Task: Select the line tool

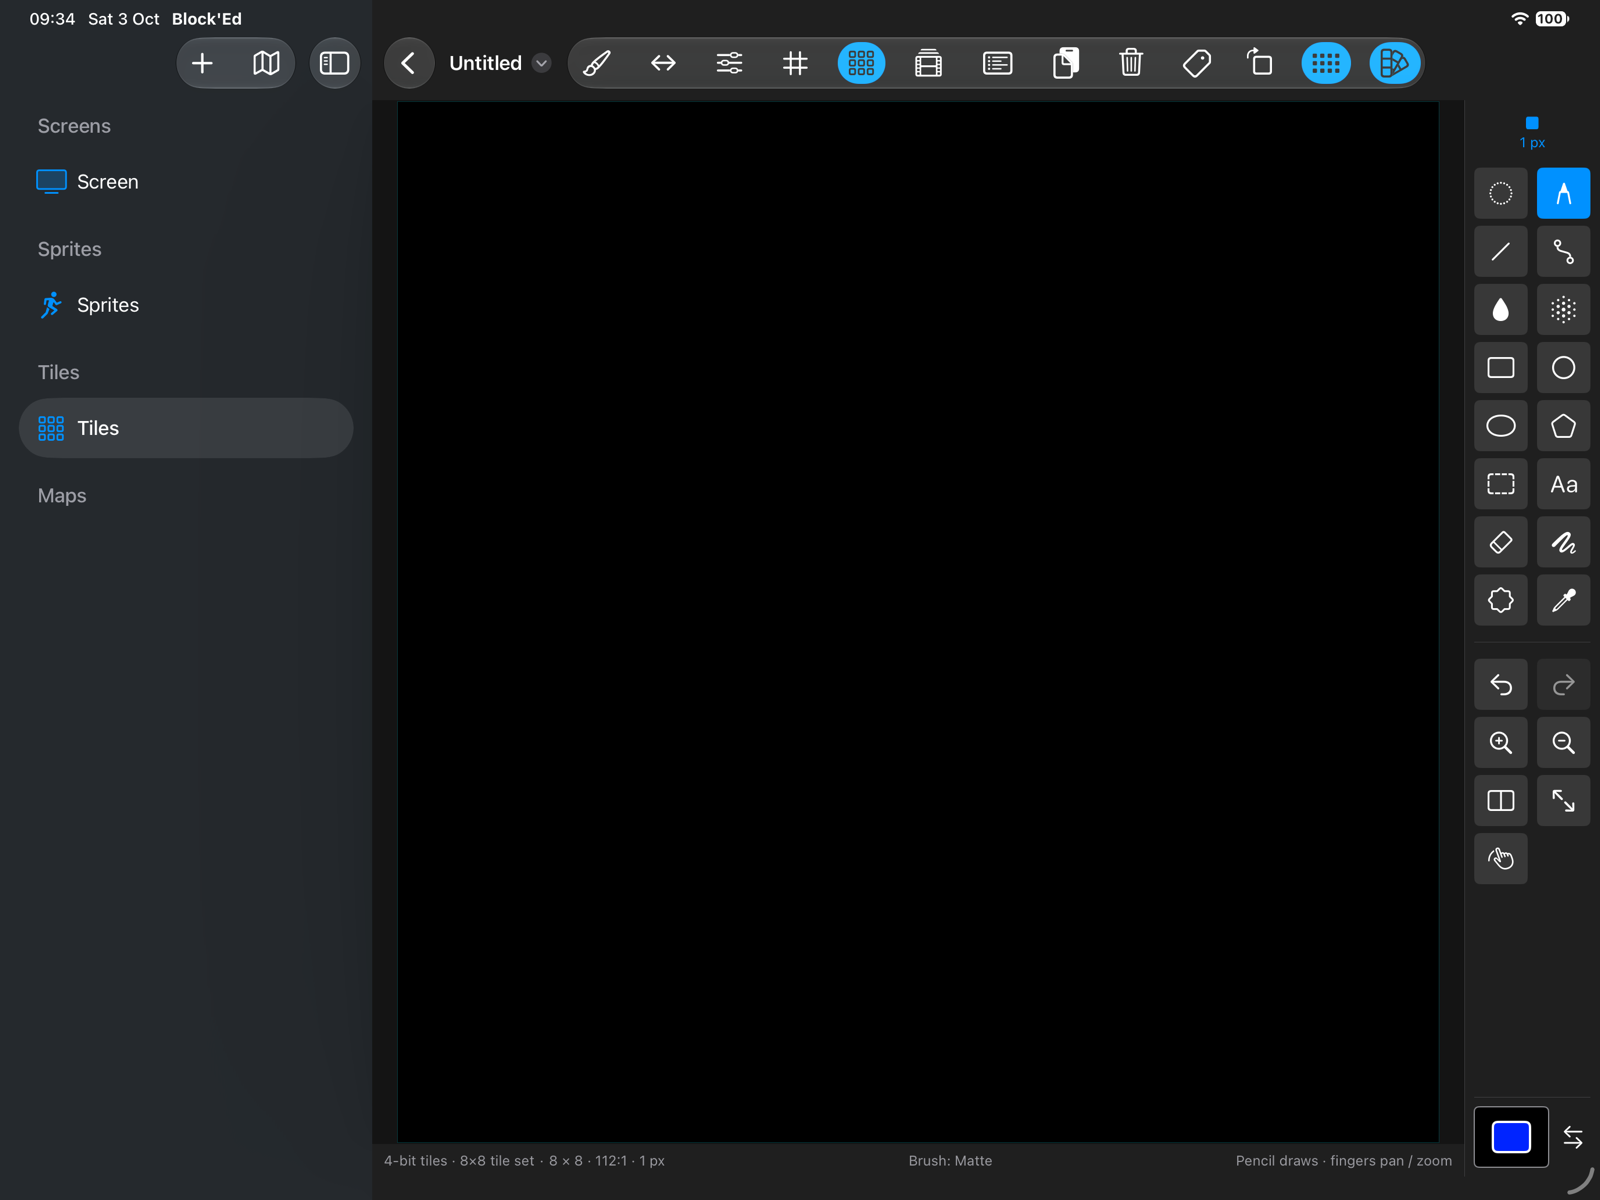Action: click(1501, 251)
